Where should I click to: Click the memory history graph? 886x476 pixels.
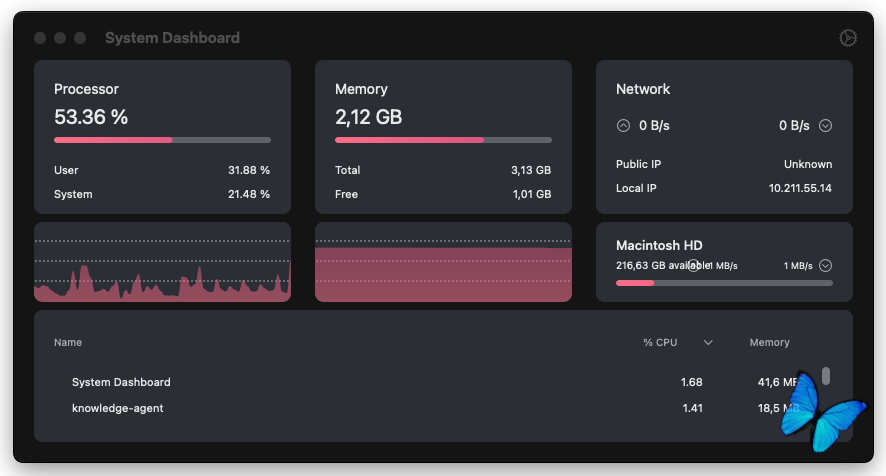pos(444,262)
